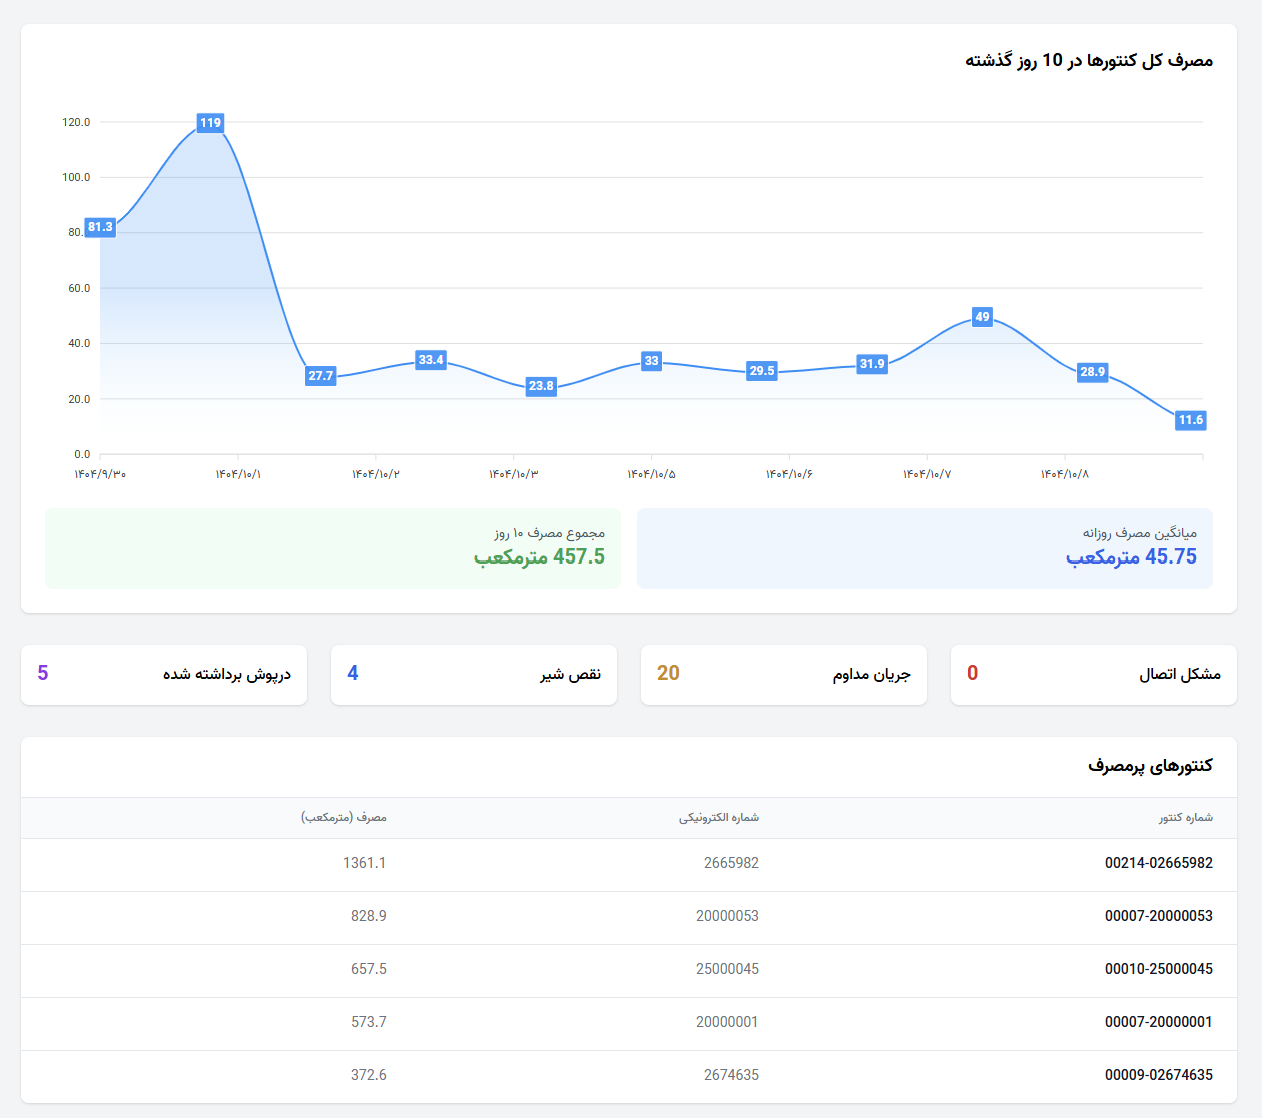The width and height of the screenshot is (1262, 1118).
Task: Select the 49 data point on chart
Action: click(x=982, y=317)
